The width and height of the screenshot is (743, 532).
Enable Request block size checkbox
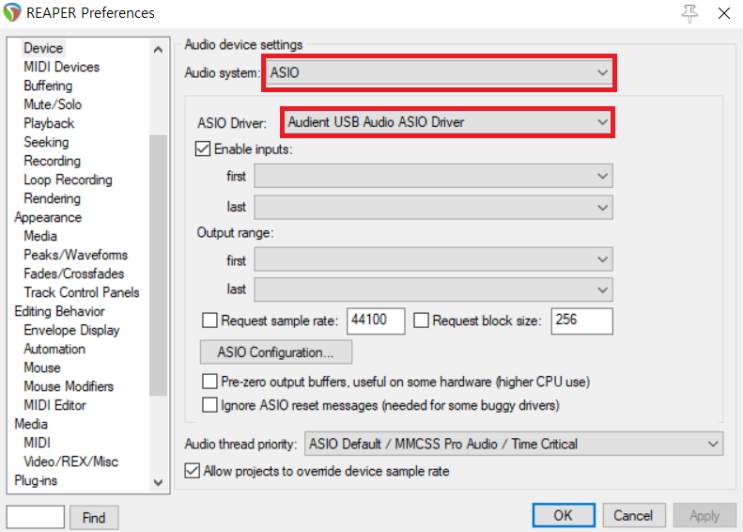(421, 320)
